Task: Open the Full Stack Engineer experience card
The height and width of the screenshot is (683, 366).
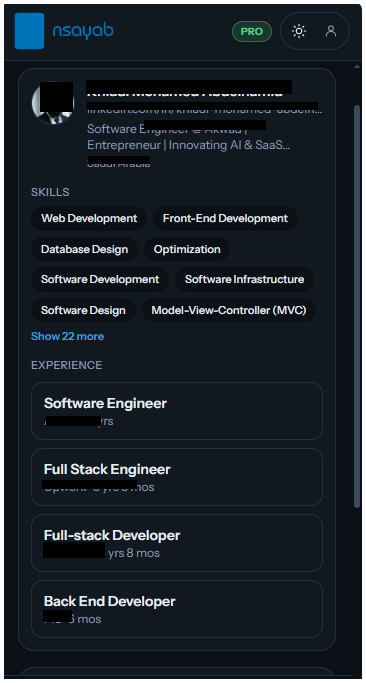Action: pyautogui.click(x=177, y=477)
